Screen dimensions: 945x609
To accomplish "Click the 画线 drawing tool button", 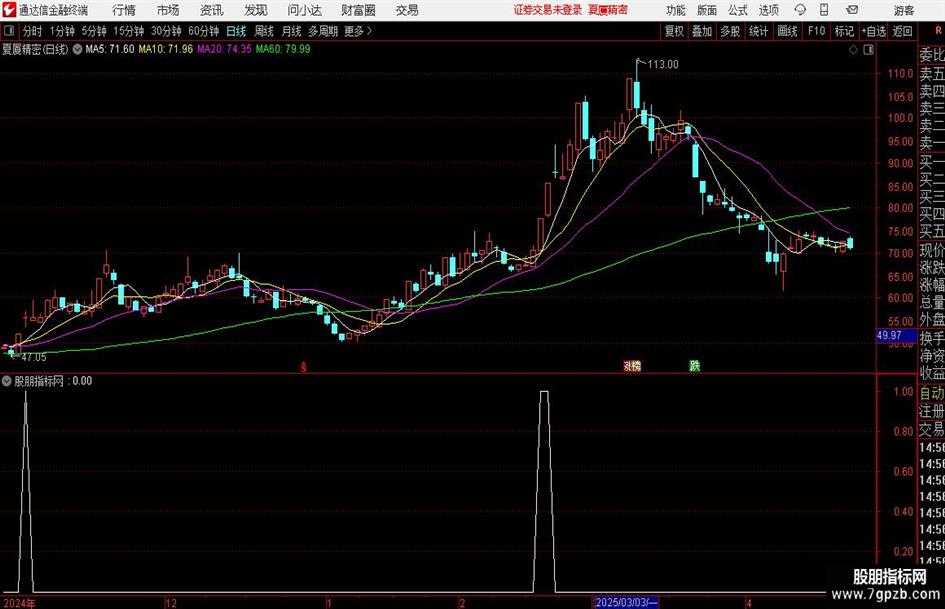I will pyautogui.click(x=787, y=31).
